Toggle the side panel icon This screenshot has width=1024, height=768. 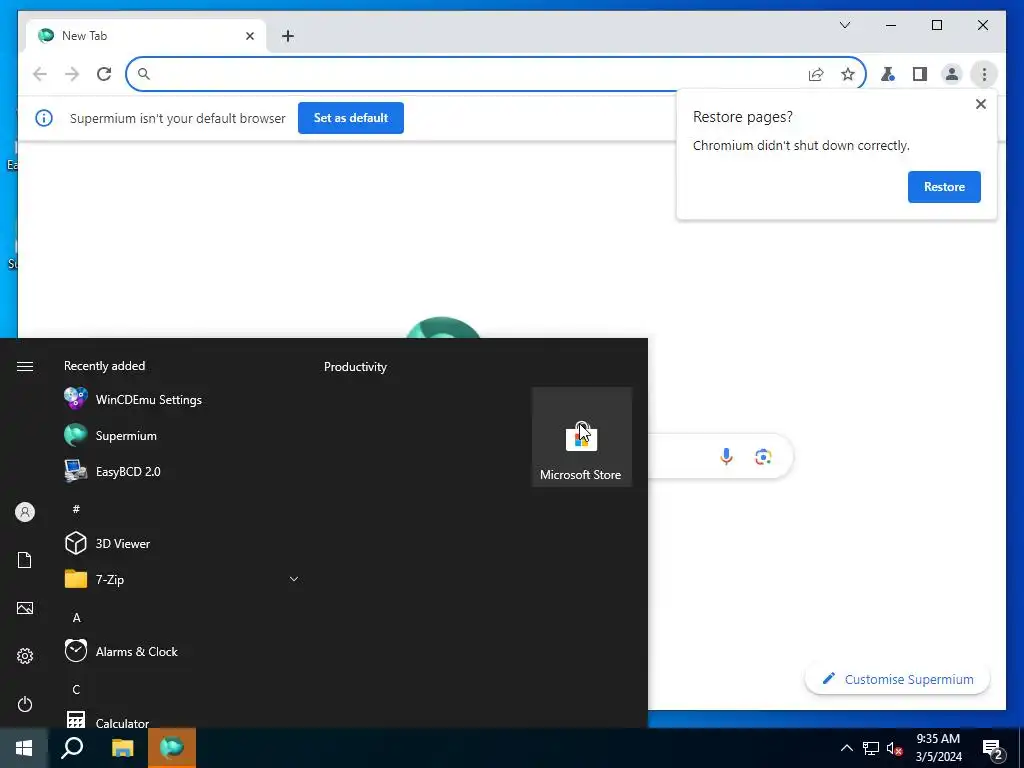point(920,74)
